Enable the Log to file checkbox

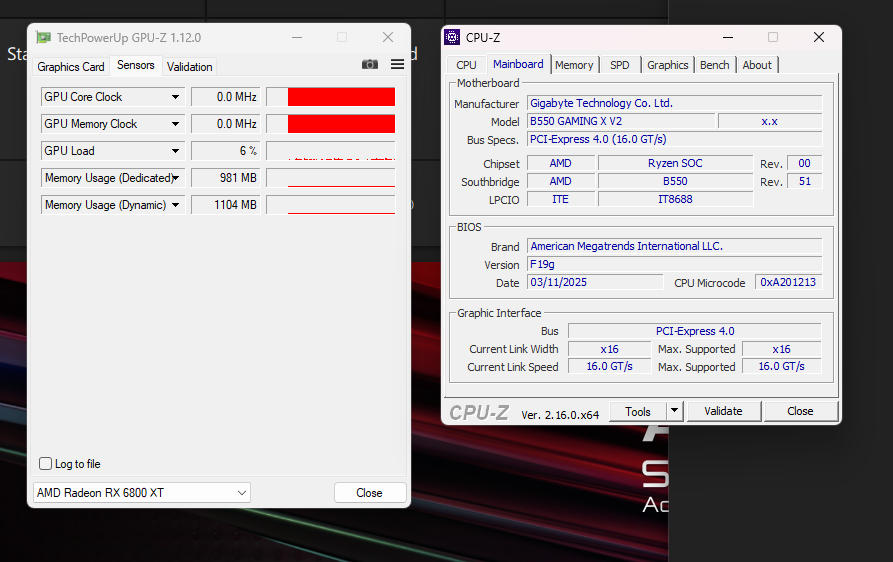pyautogui.click(x=46, y=463)
